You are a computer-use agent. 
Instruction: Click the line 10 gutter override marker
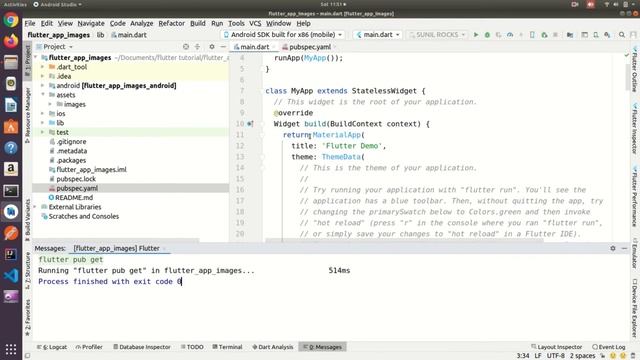pyautogui.click(x=250, y=124)
